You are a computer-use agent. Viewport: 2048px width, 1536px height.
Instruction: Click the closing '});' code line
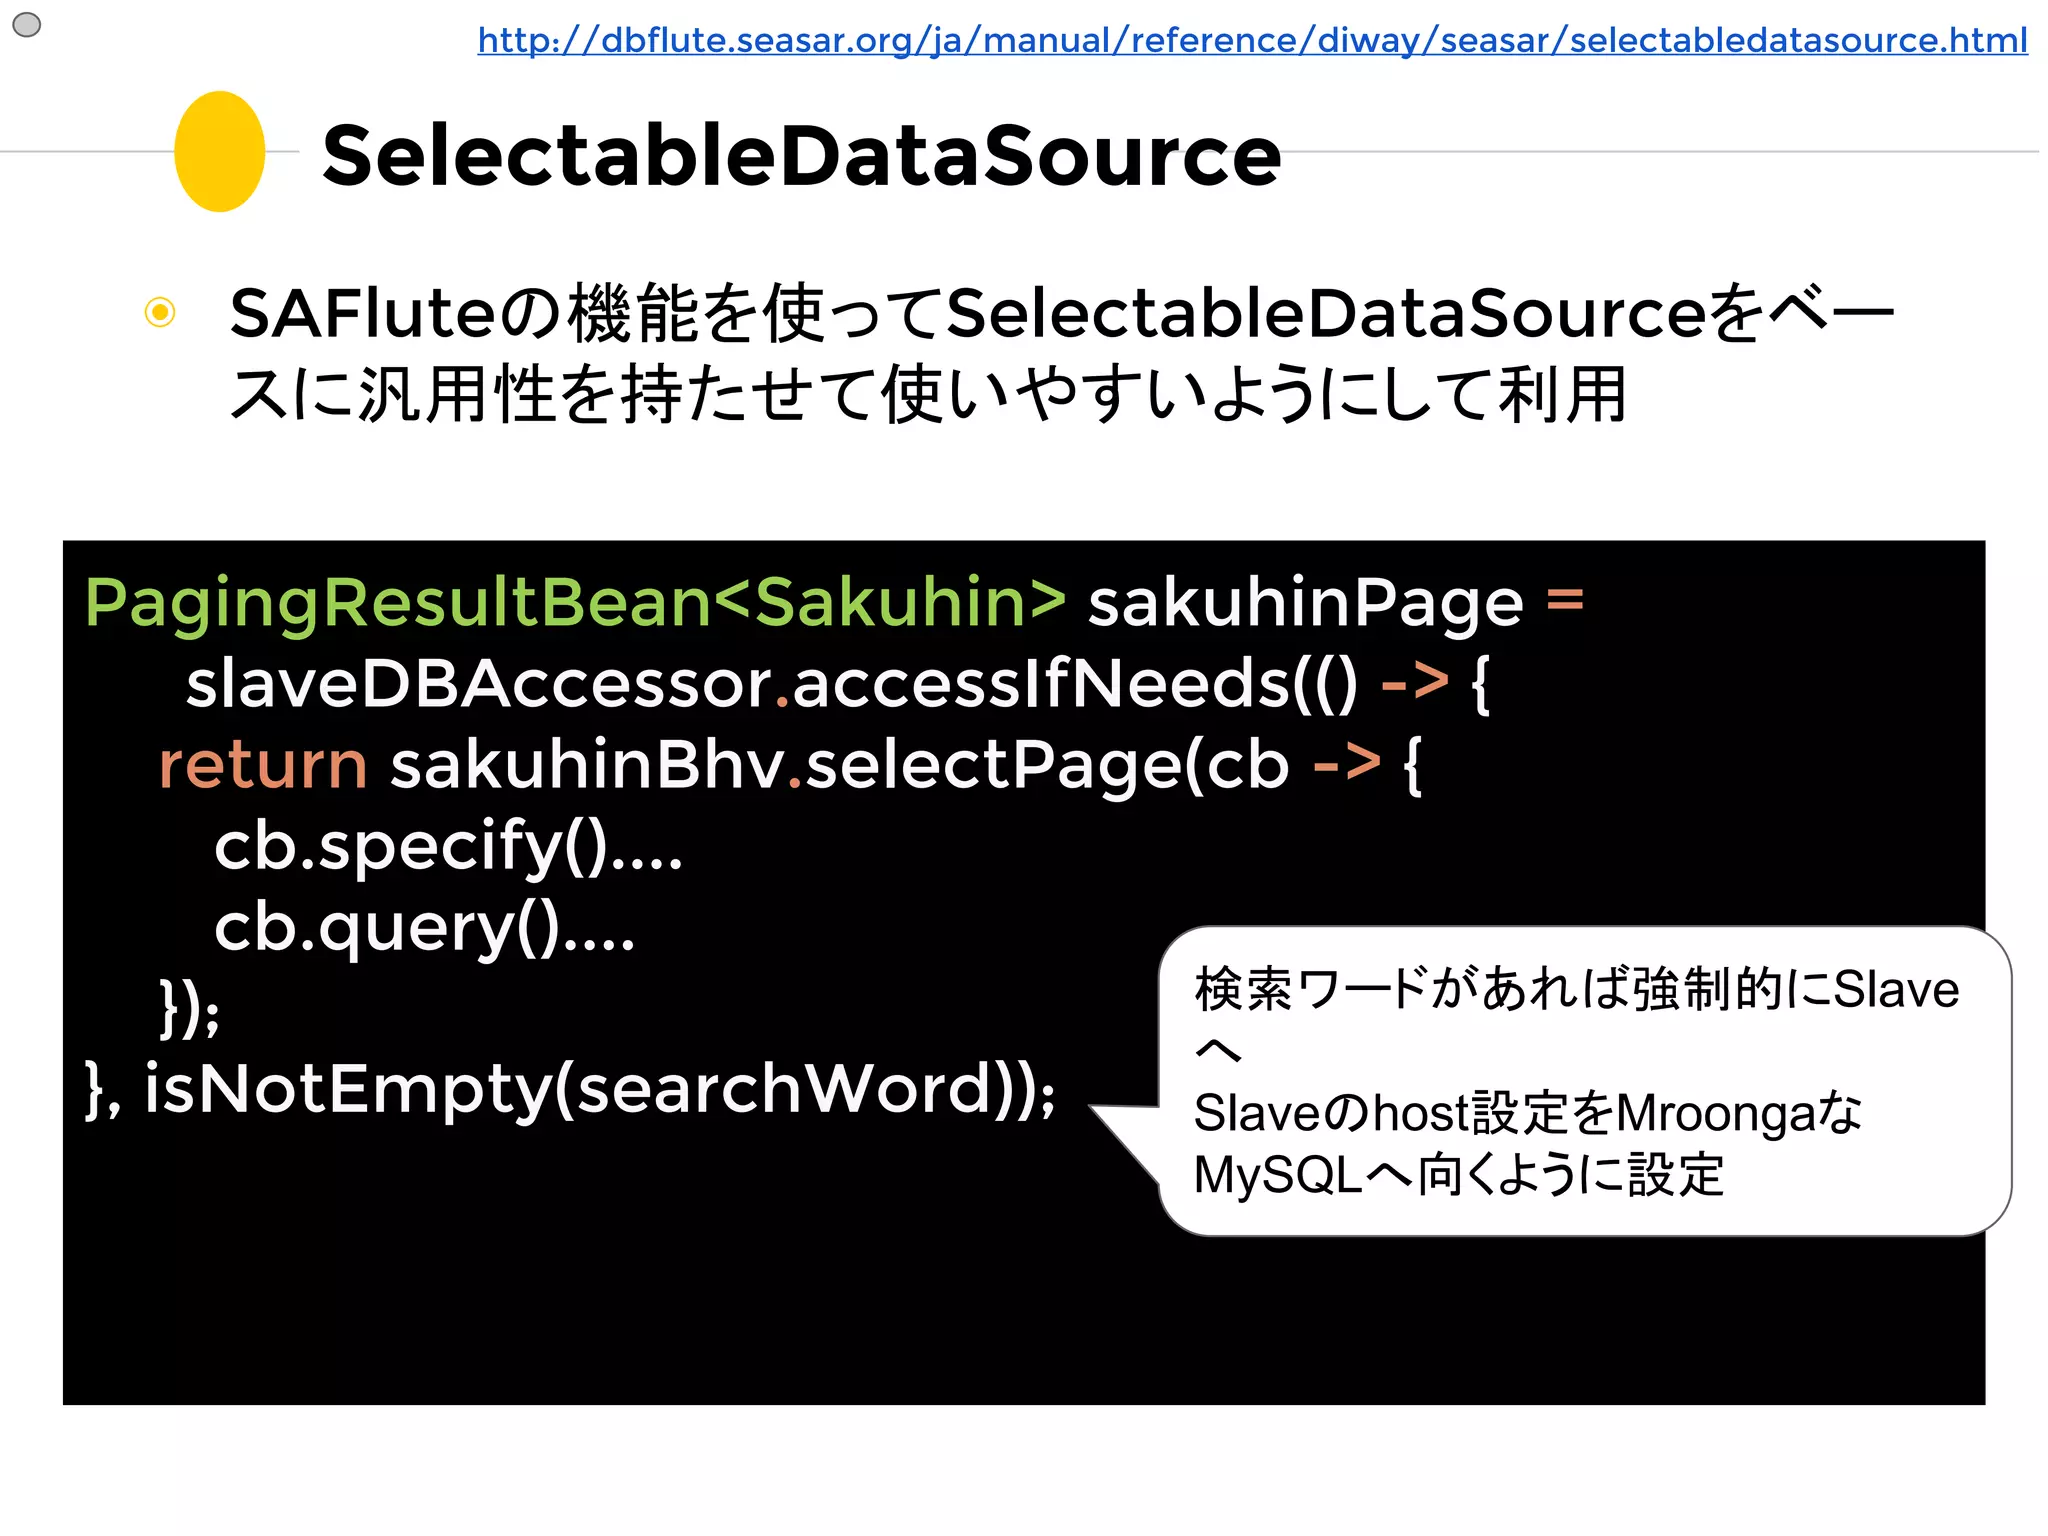pos(190,1008)
